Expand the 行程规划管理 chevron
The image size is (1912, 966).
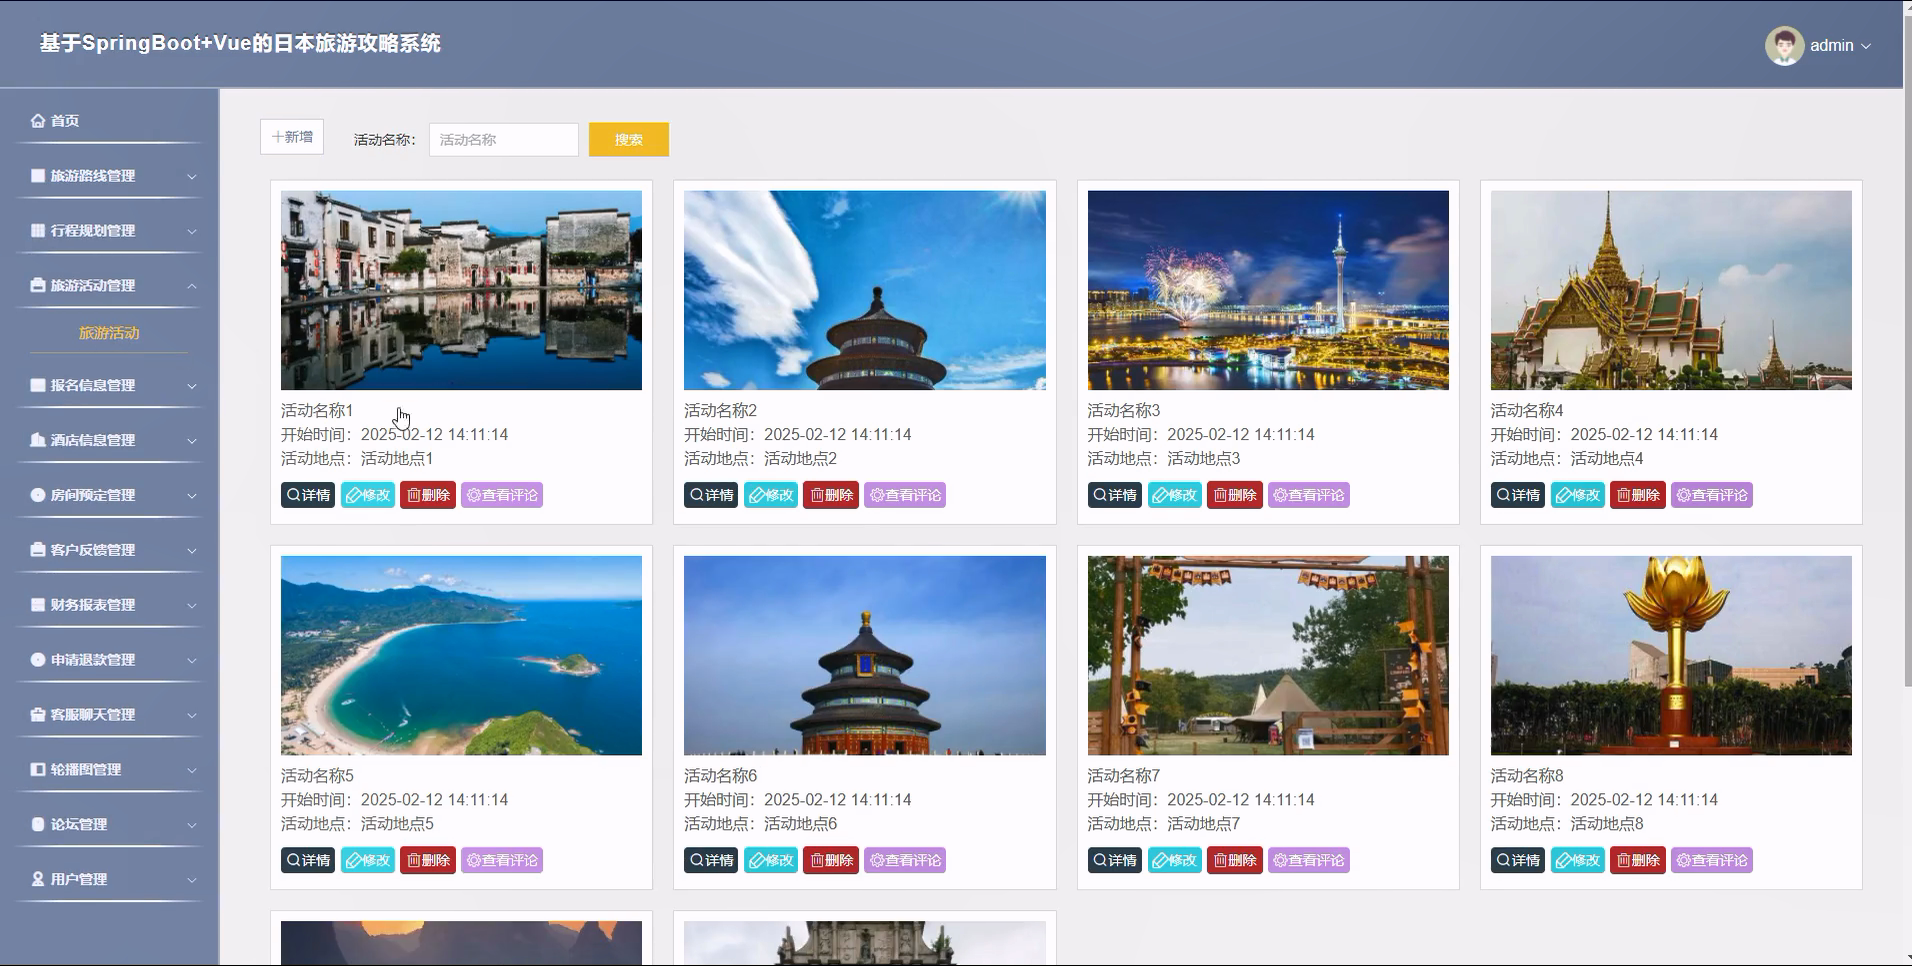(x=192, y=231)
